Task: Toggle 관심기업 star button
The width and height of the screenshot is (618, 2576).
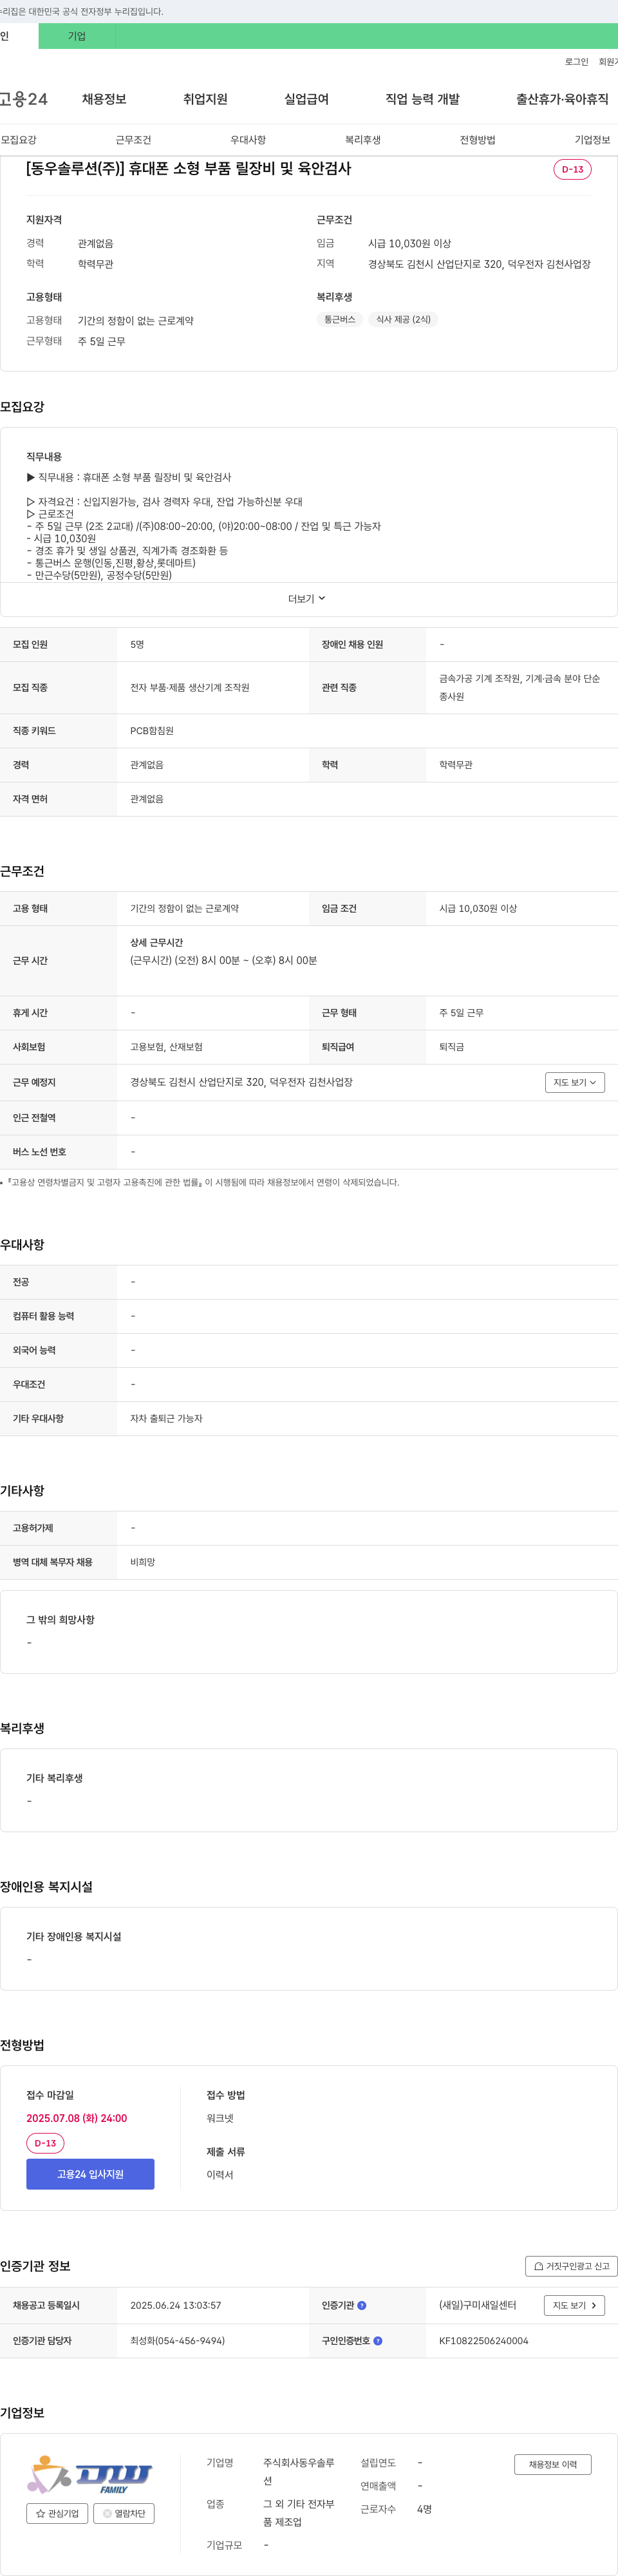Action: point(57,2513)
